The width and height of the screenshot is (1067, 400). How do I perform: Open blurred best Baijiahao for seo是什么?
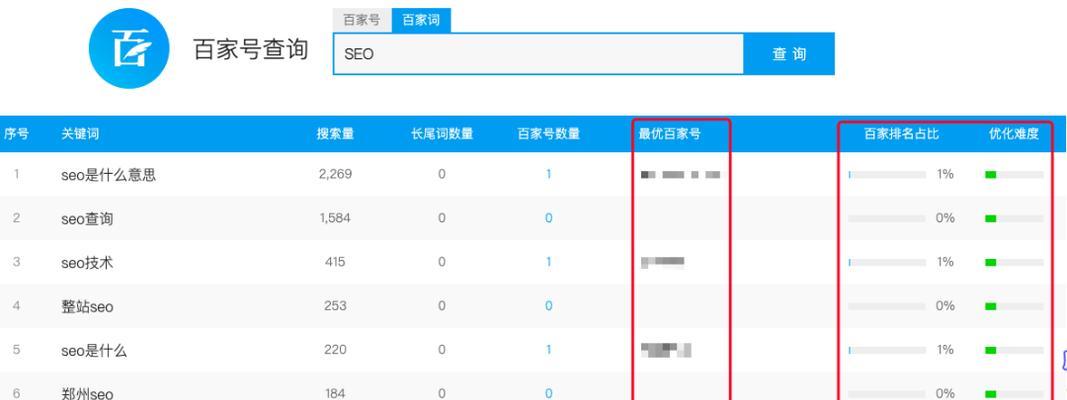click(x=666, y=350)
